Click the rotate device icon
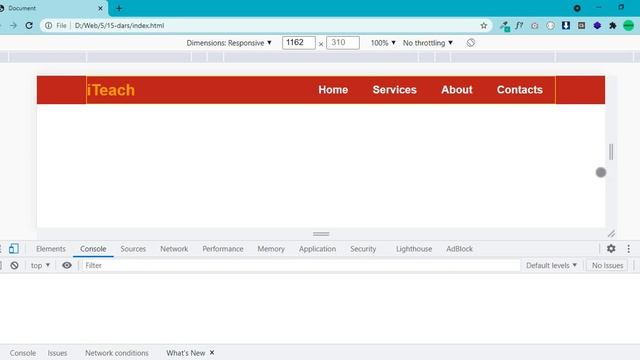Image resolution: width=640 pixels, height=360 pixels. coord(471,42)
